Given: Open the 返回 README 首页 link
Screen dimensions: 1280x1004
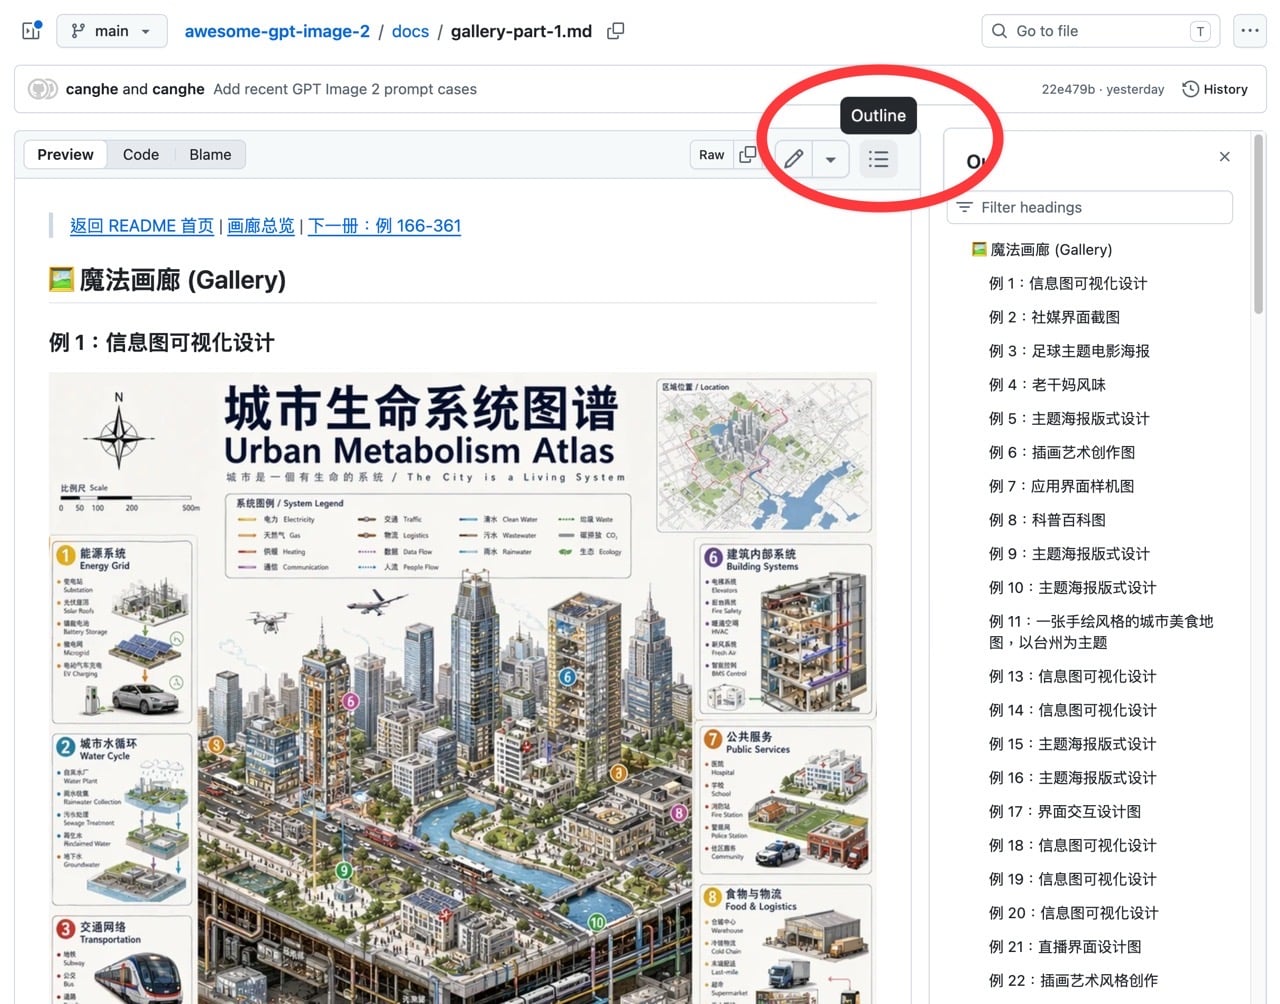Looking at the screenshot, I should (x=142, y=226).
